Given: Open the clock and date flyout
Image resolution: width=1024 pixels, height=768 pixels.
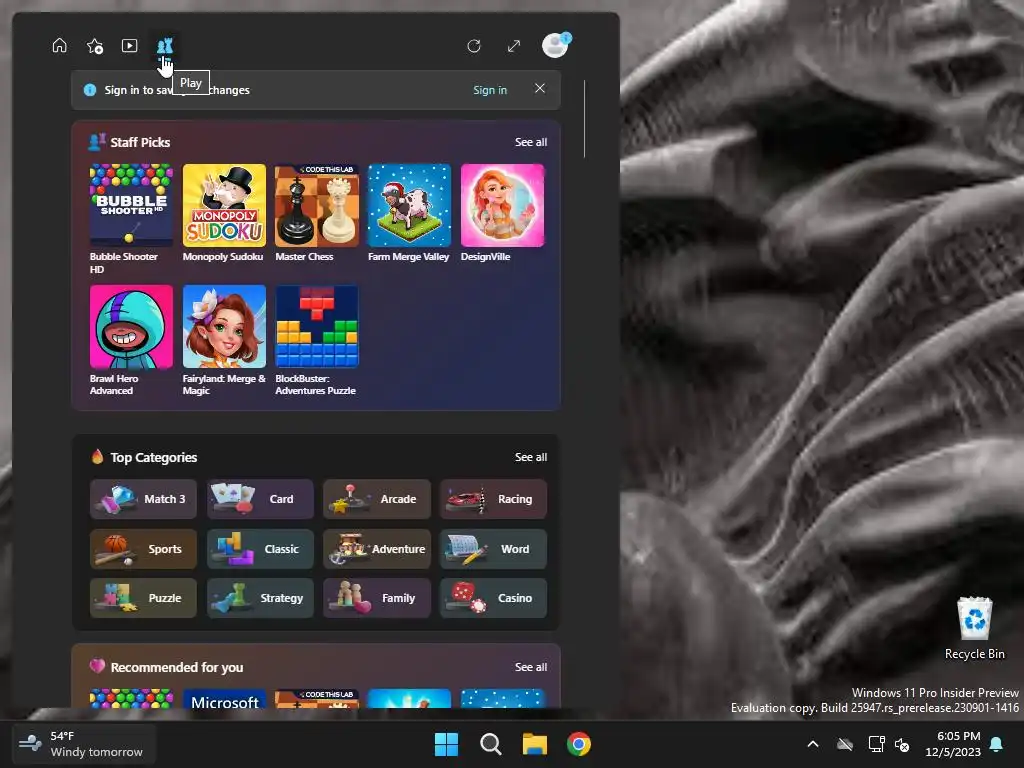Looking at the screenshot, I should (x=953, y=744).
